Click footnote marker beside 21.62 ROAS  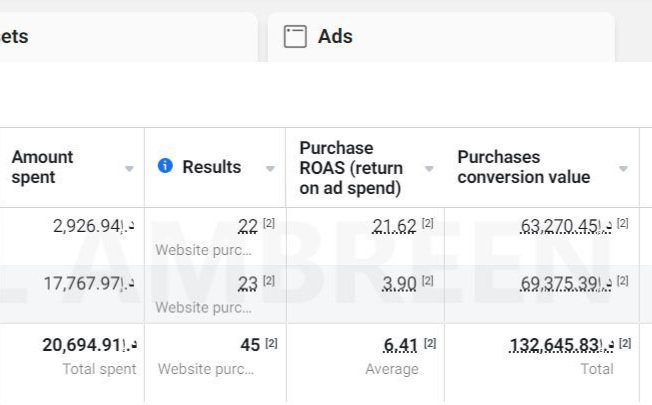(428, 223)
